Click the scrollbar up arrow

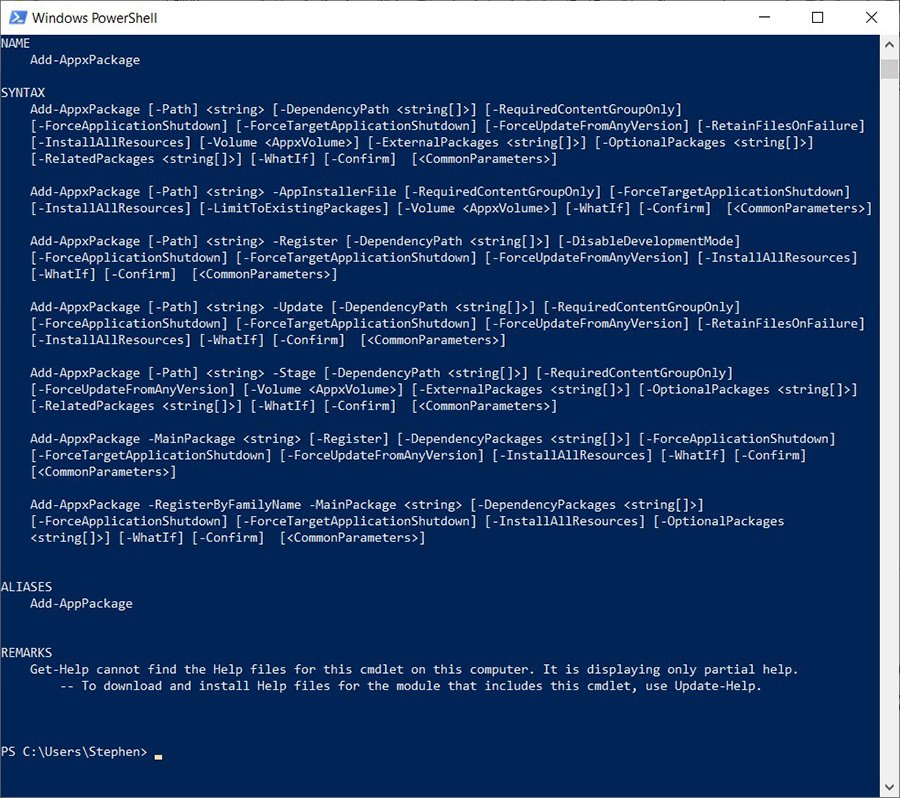click(x=889, y=45)
